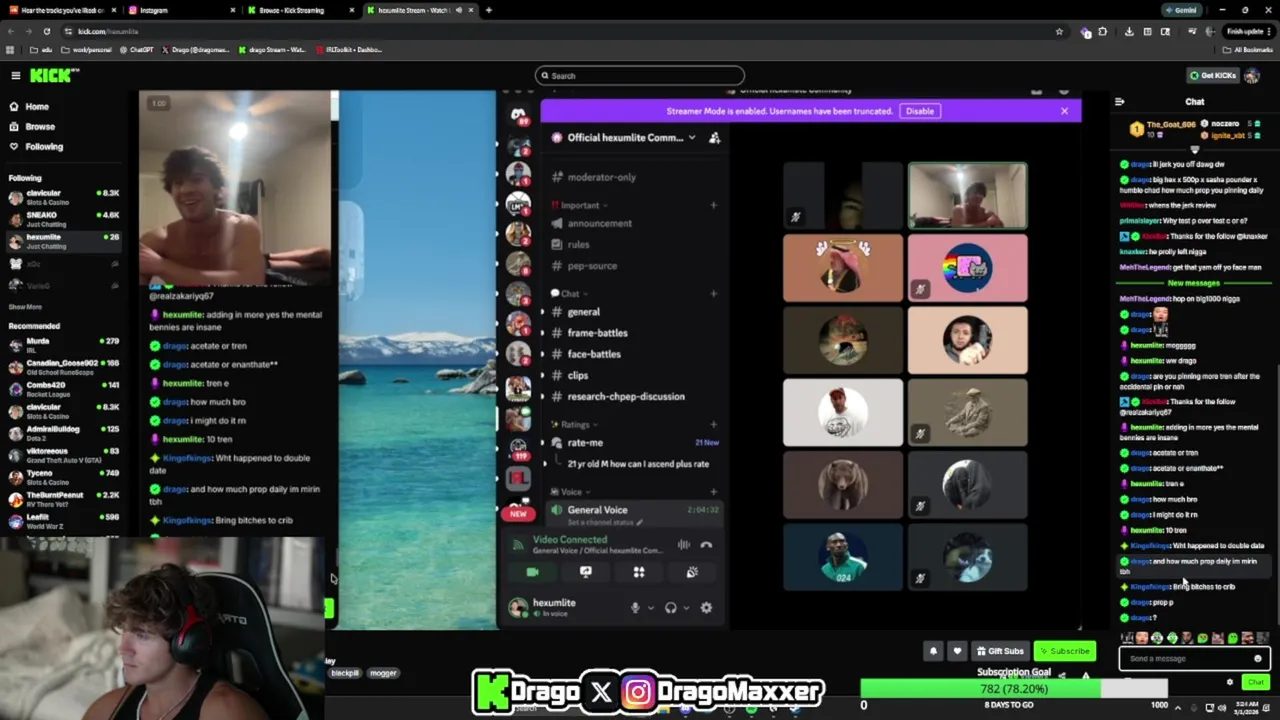Open the Discord soundboard
The height and width of the screenshot is (720, 1280).
click(x=692, y=572)
